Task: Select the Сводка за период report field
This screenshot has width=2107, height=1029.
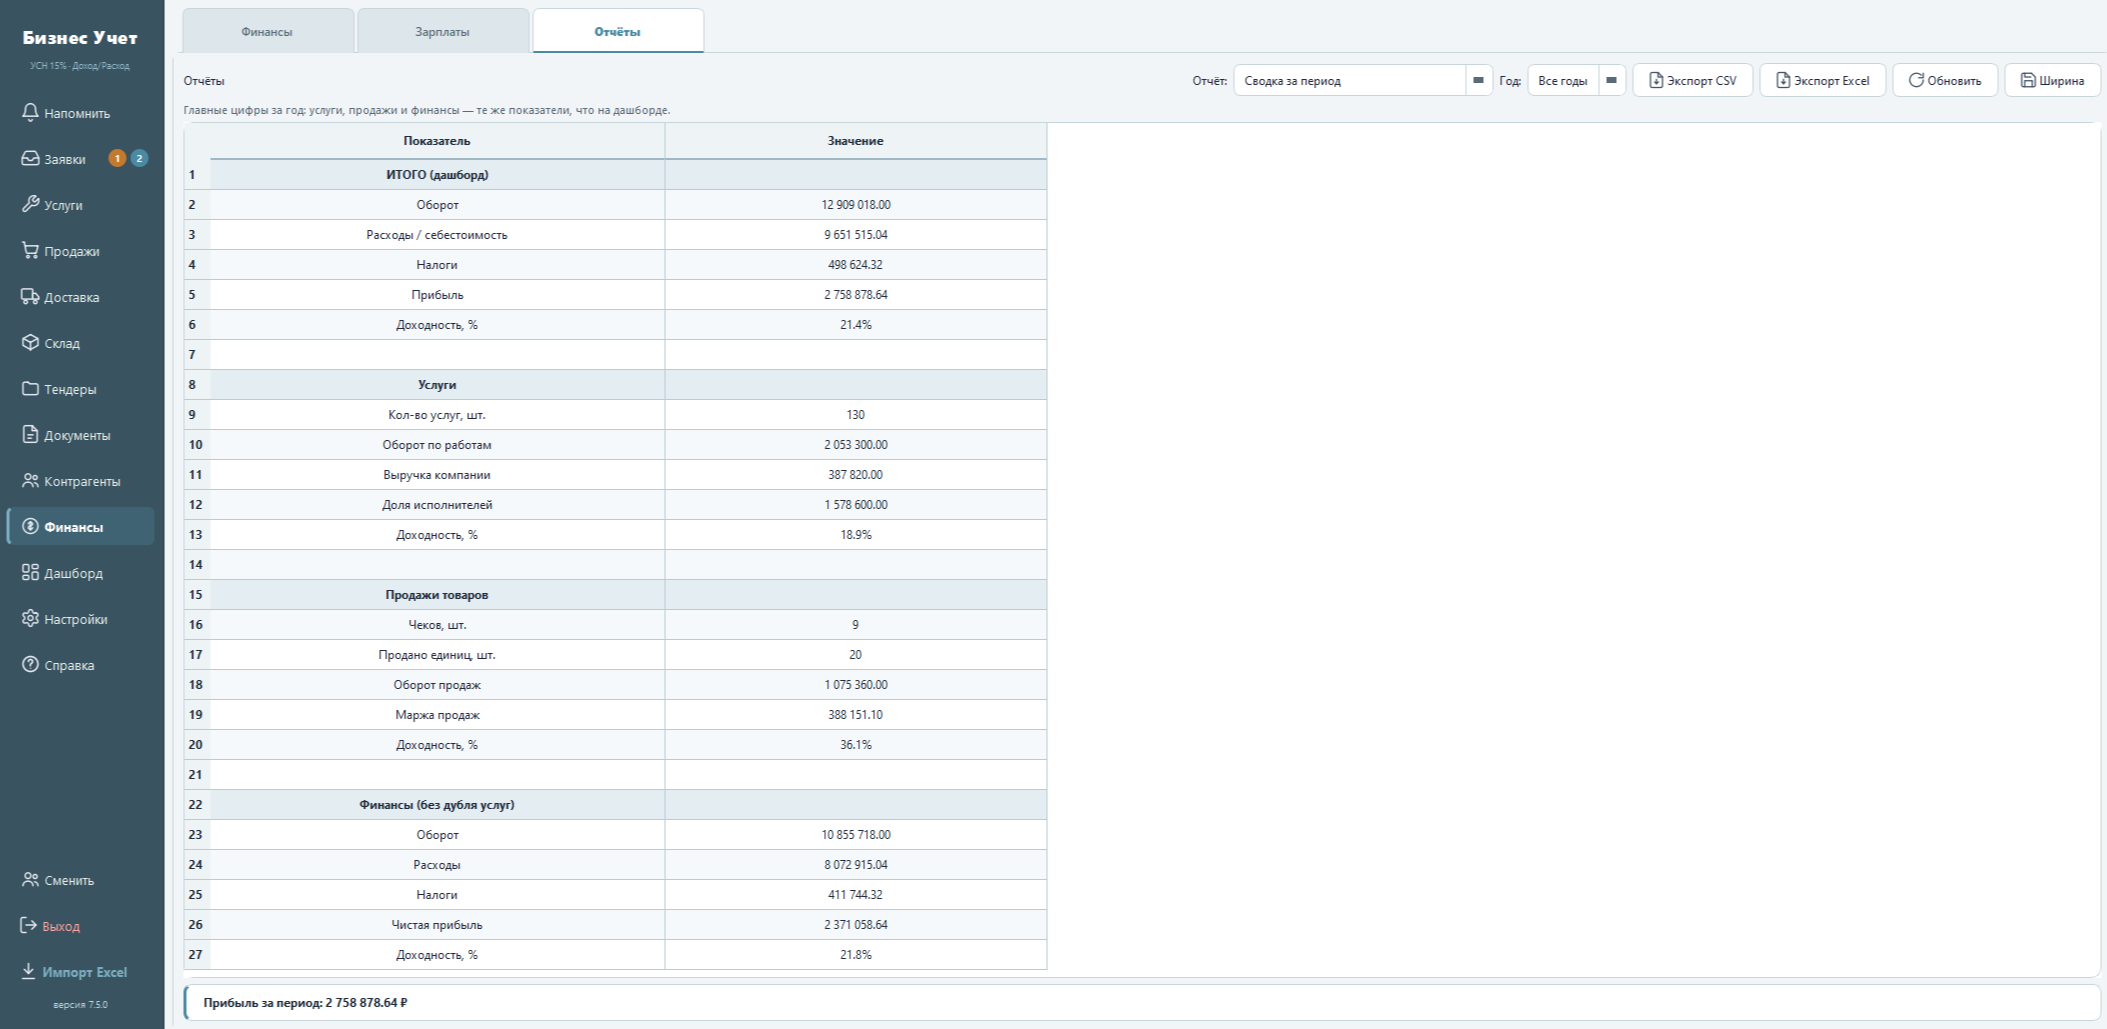Action: tap(1350, 80)
